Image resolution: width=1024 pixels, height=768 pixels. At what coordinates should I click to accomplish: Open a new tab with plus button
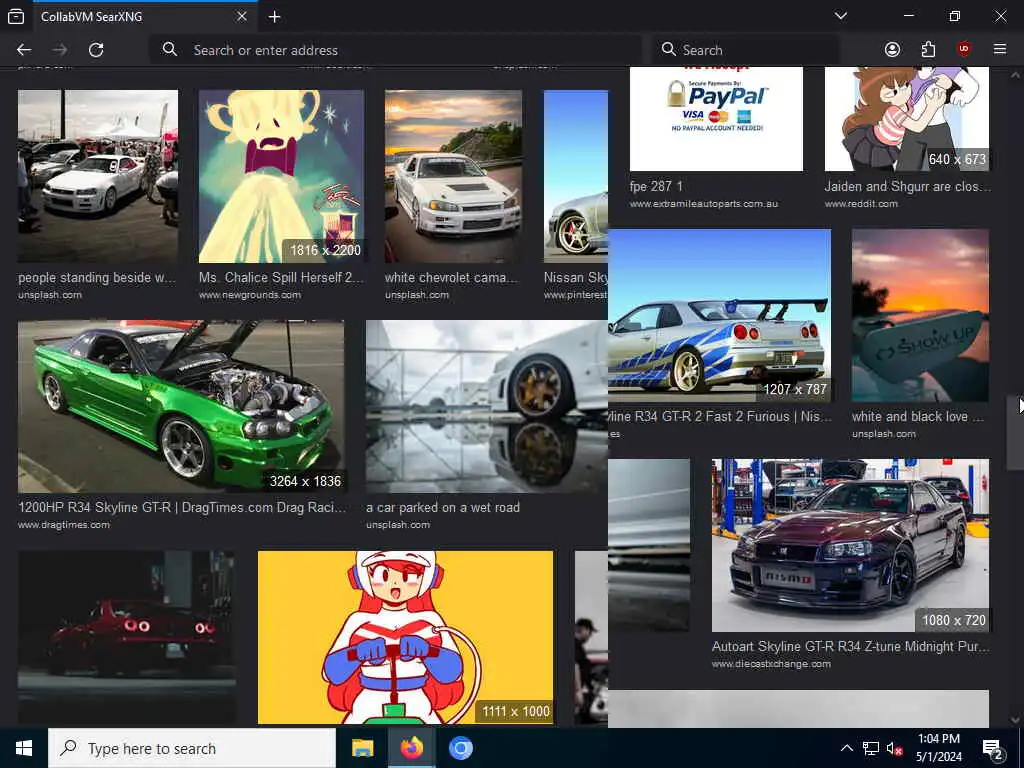(274, 16)
